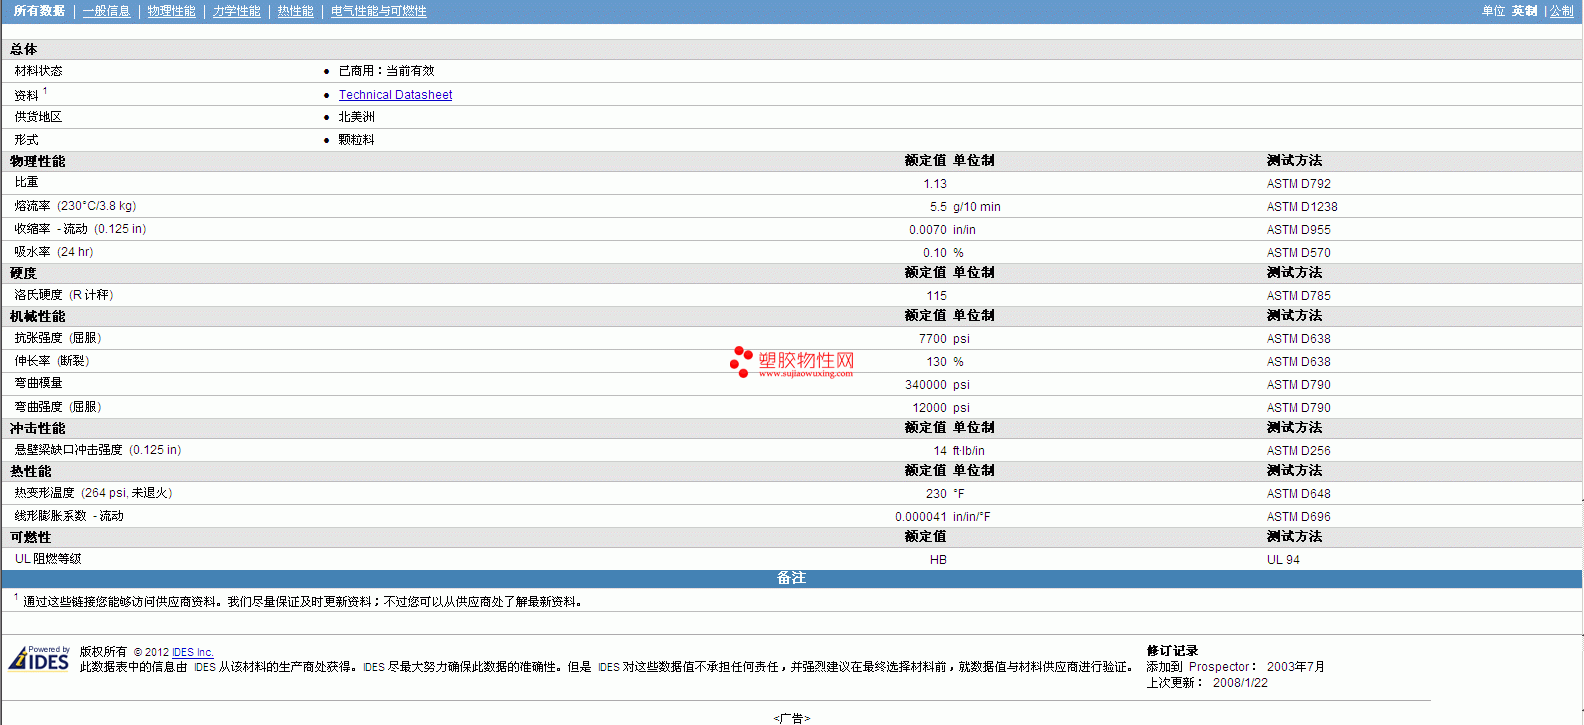
Task: Click the 热变形温度 row label
Action: (x=93, y=493)
